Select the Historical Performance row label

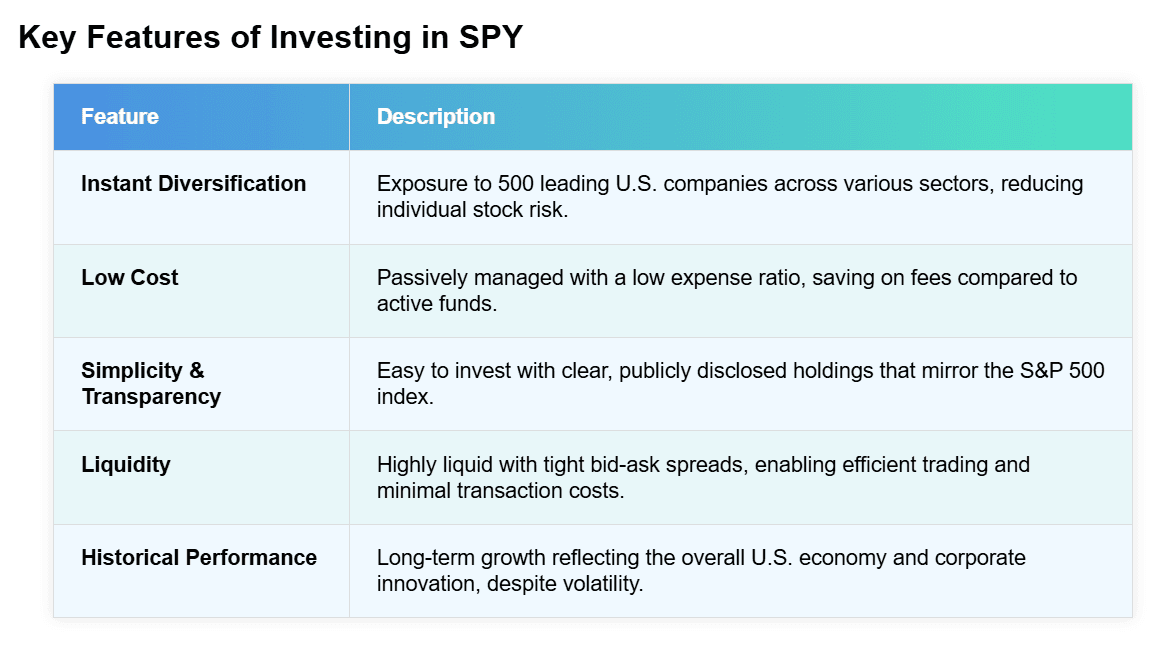198,558
